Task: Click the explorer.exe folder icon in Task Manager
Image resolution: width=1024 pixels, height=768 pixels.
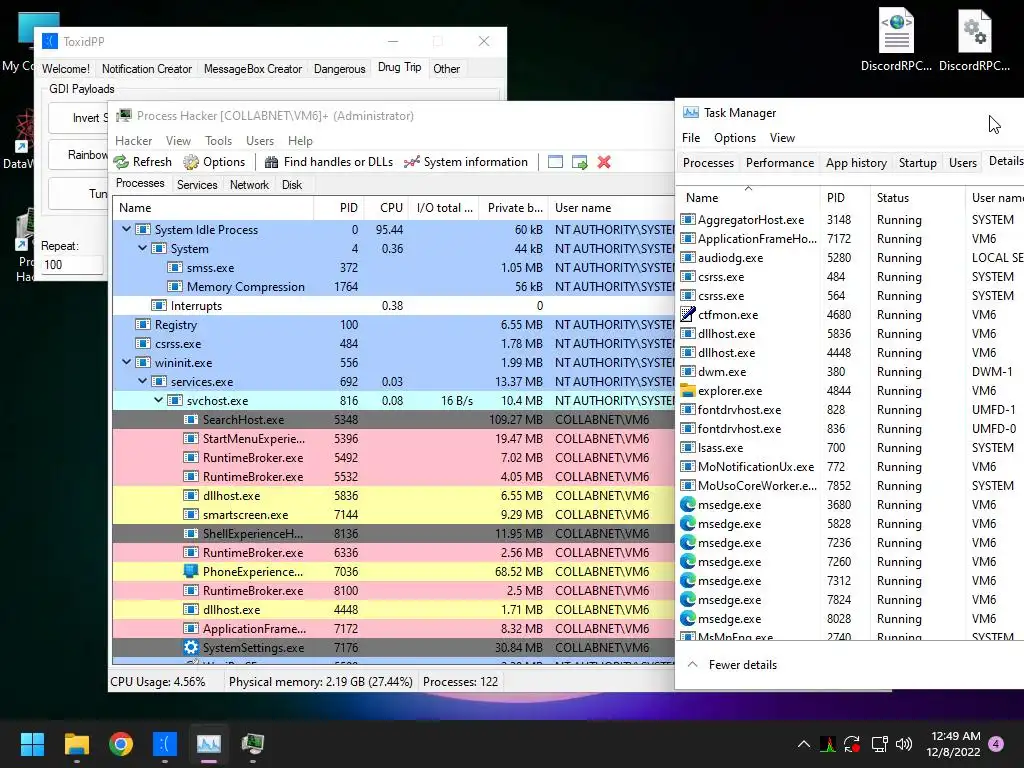Action: tap(688, 391)
